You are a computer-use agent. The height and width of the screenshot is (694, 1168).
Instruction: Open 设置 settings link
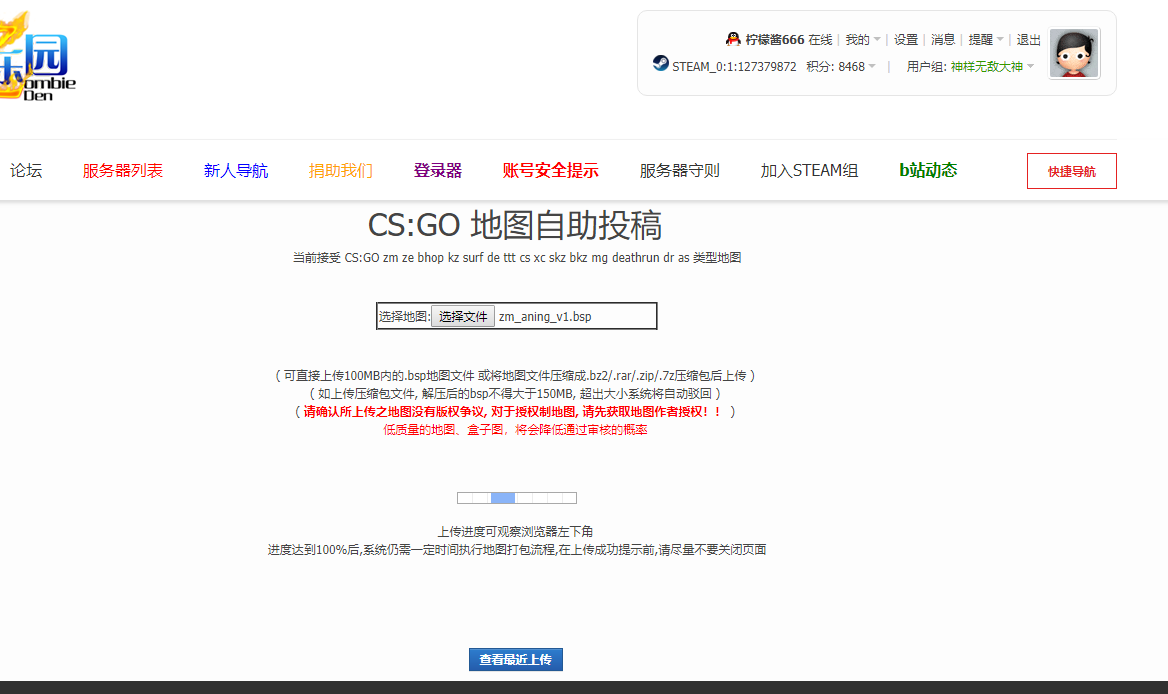pos(906,40)
